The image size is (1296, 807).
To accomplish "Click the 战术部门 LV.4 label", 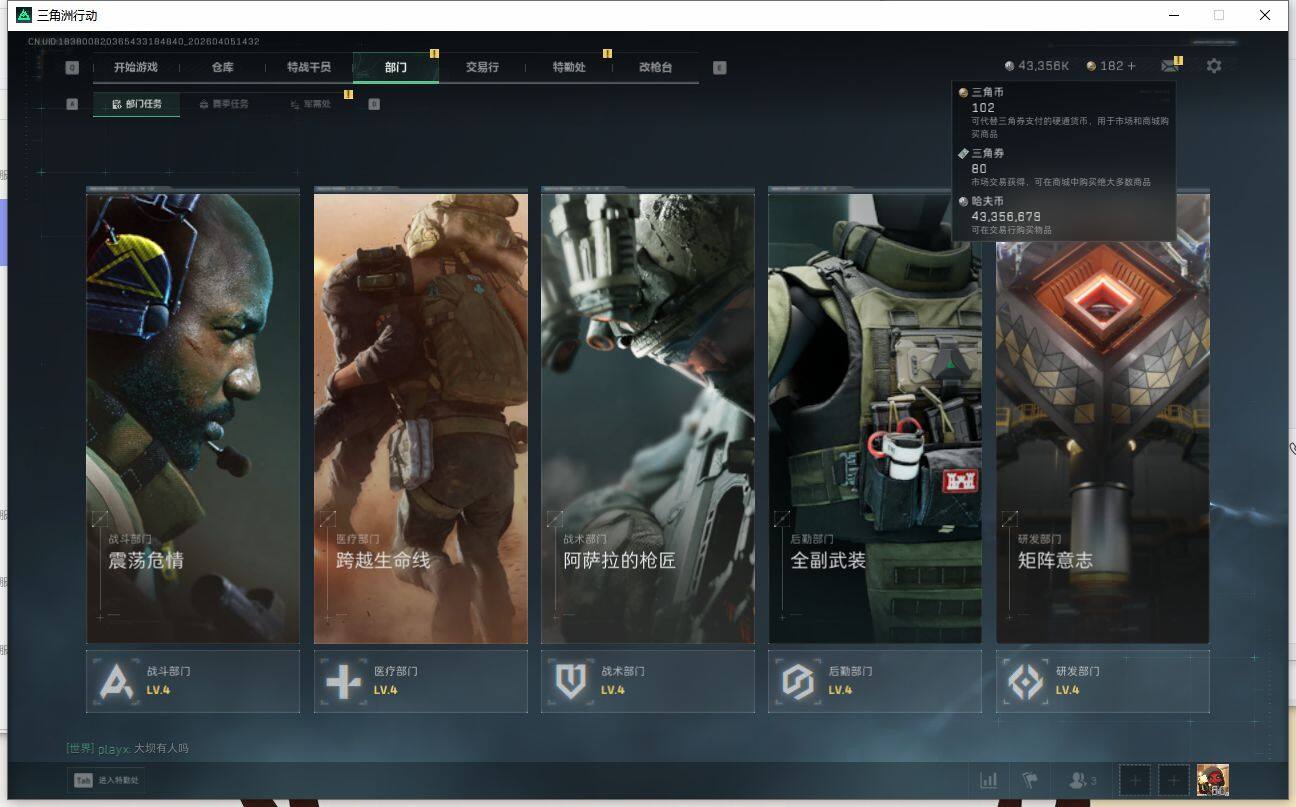I will coord(622,681).
